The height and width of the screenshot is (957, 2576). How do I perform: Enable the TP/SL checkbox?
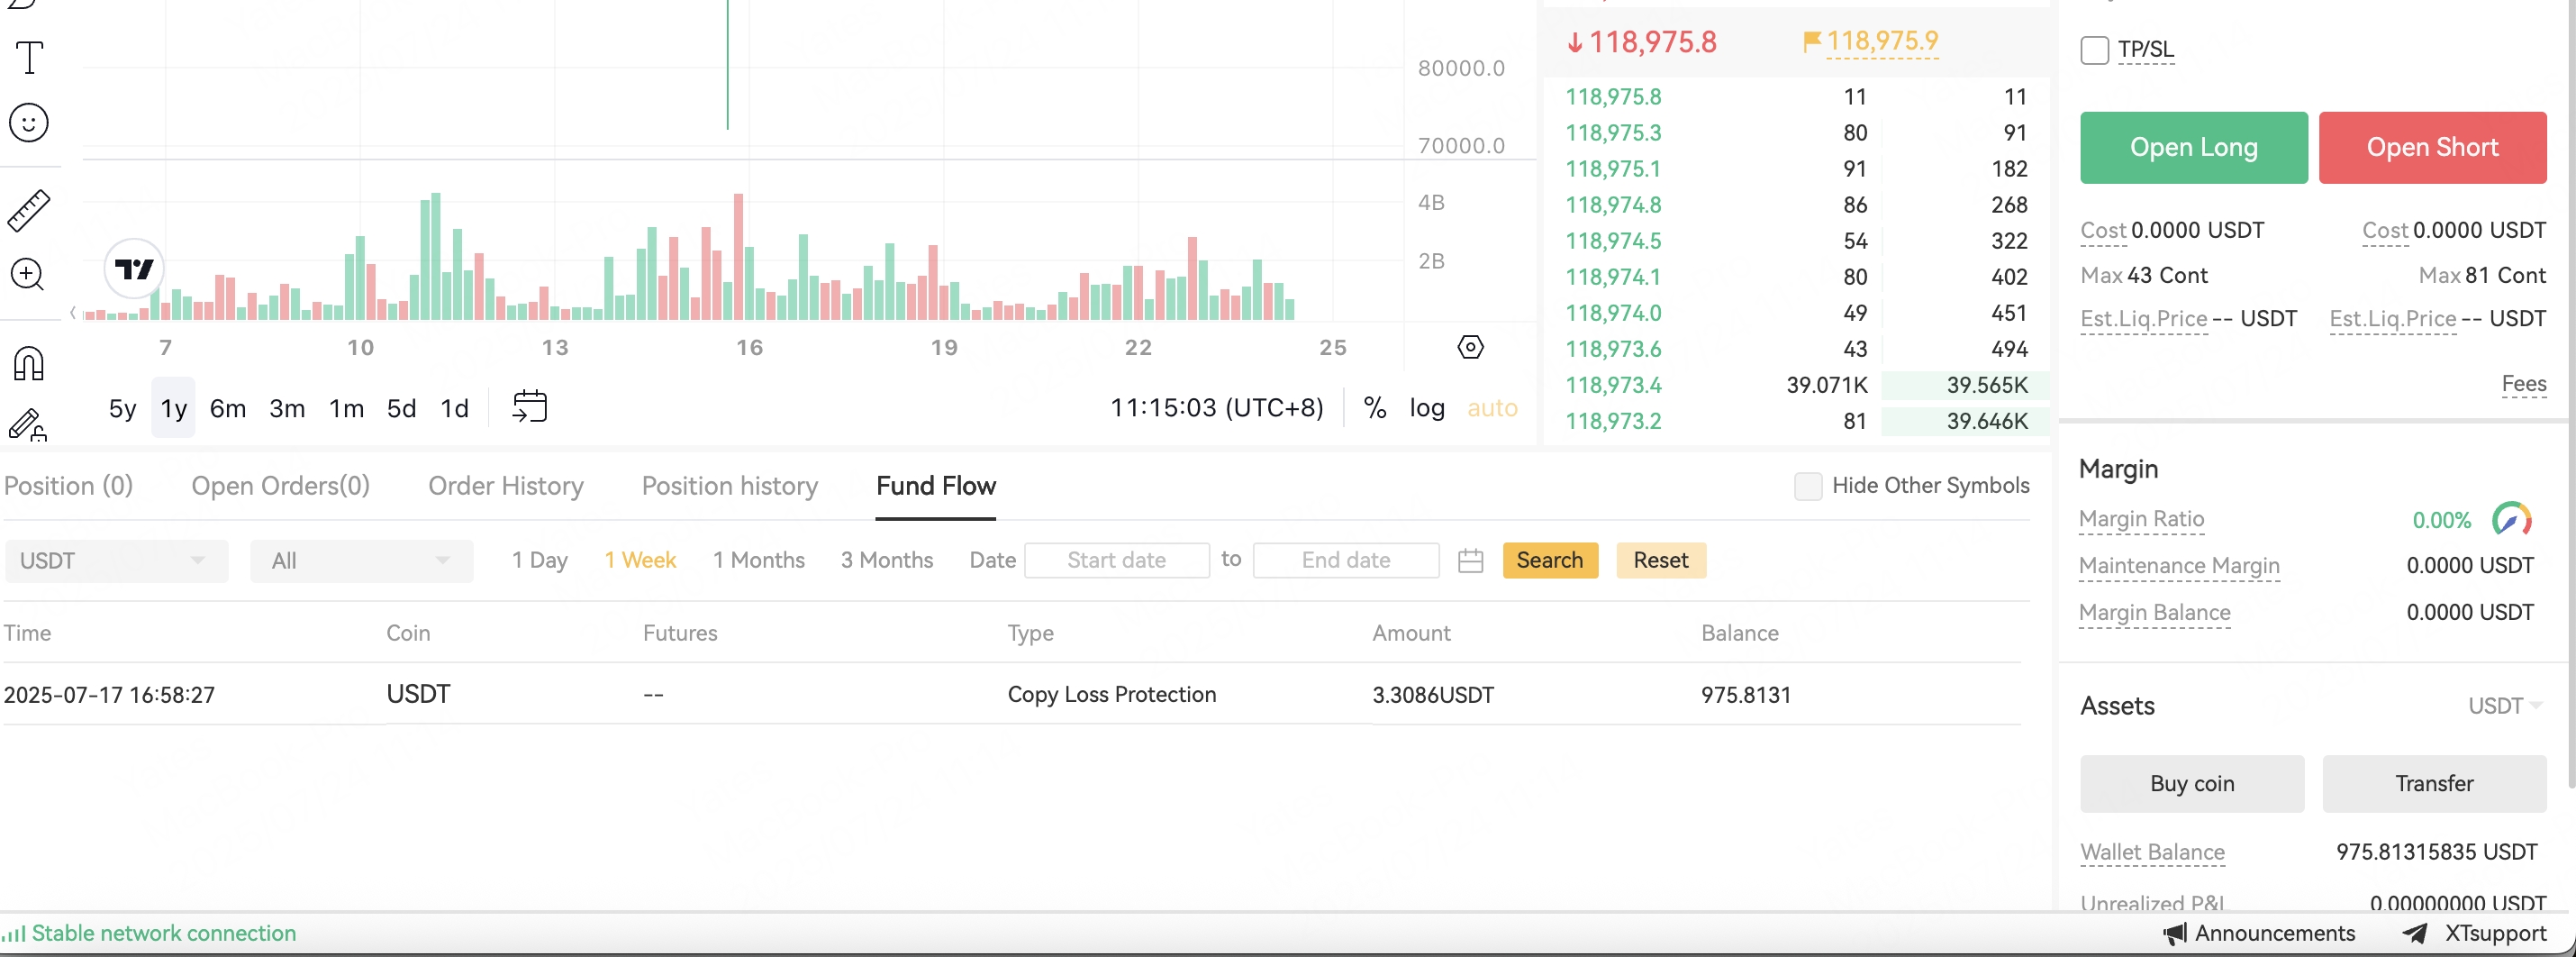[x=2094, y=50]
